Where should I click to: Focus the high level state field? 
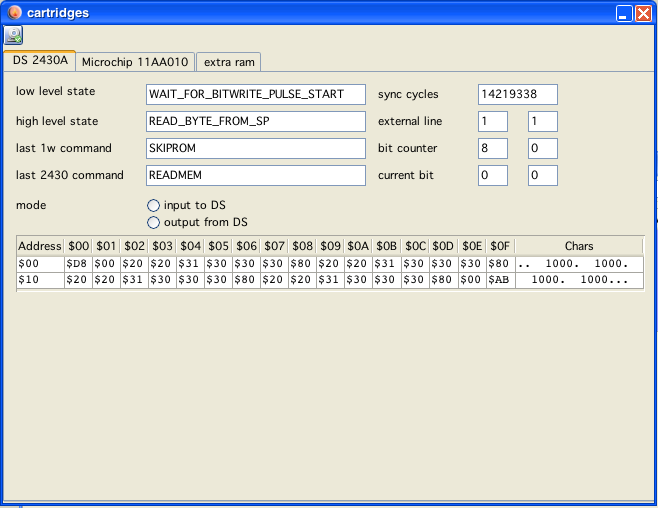[x=256, y=121]
